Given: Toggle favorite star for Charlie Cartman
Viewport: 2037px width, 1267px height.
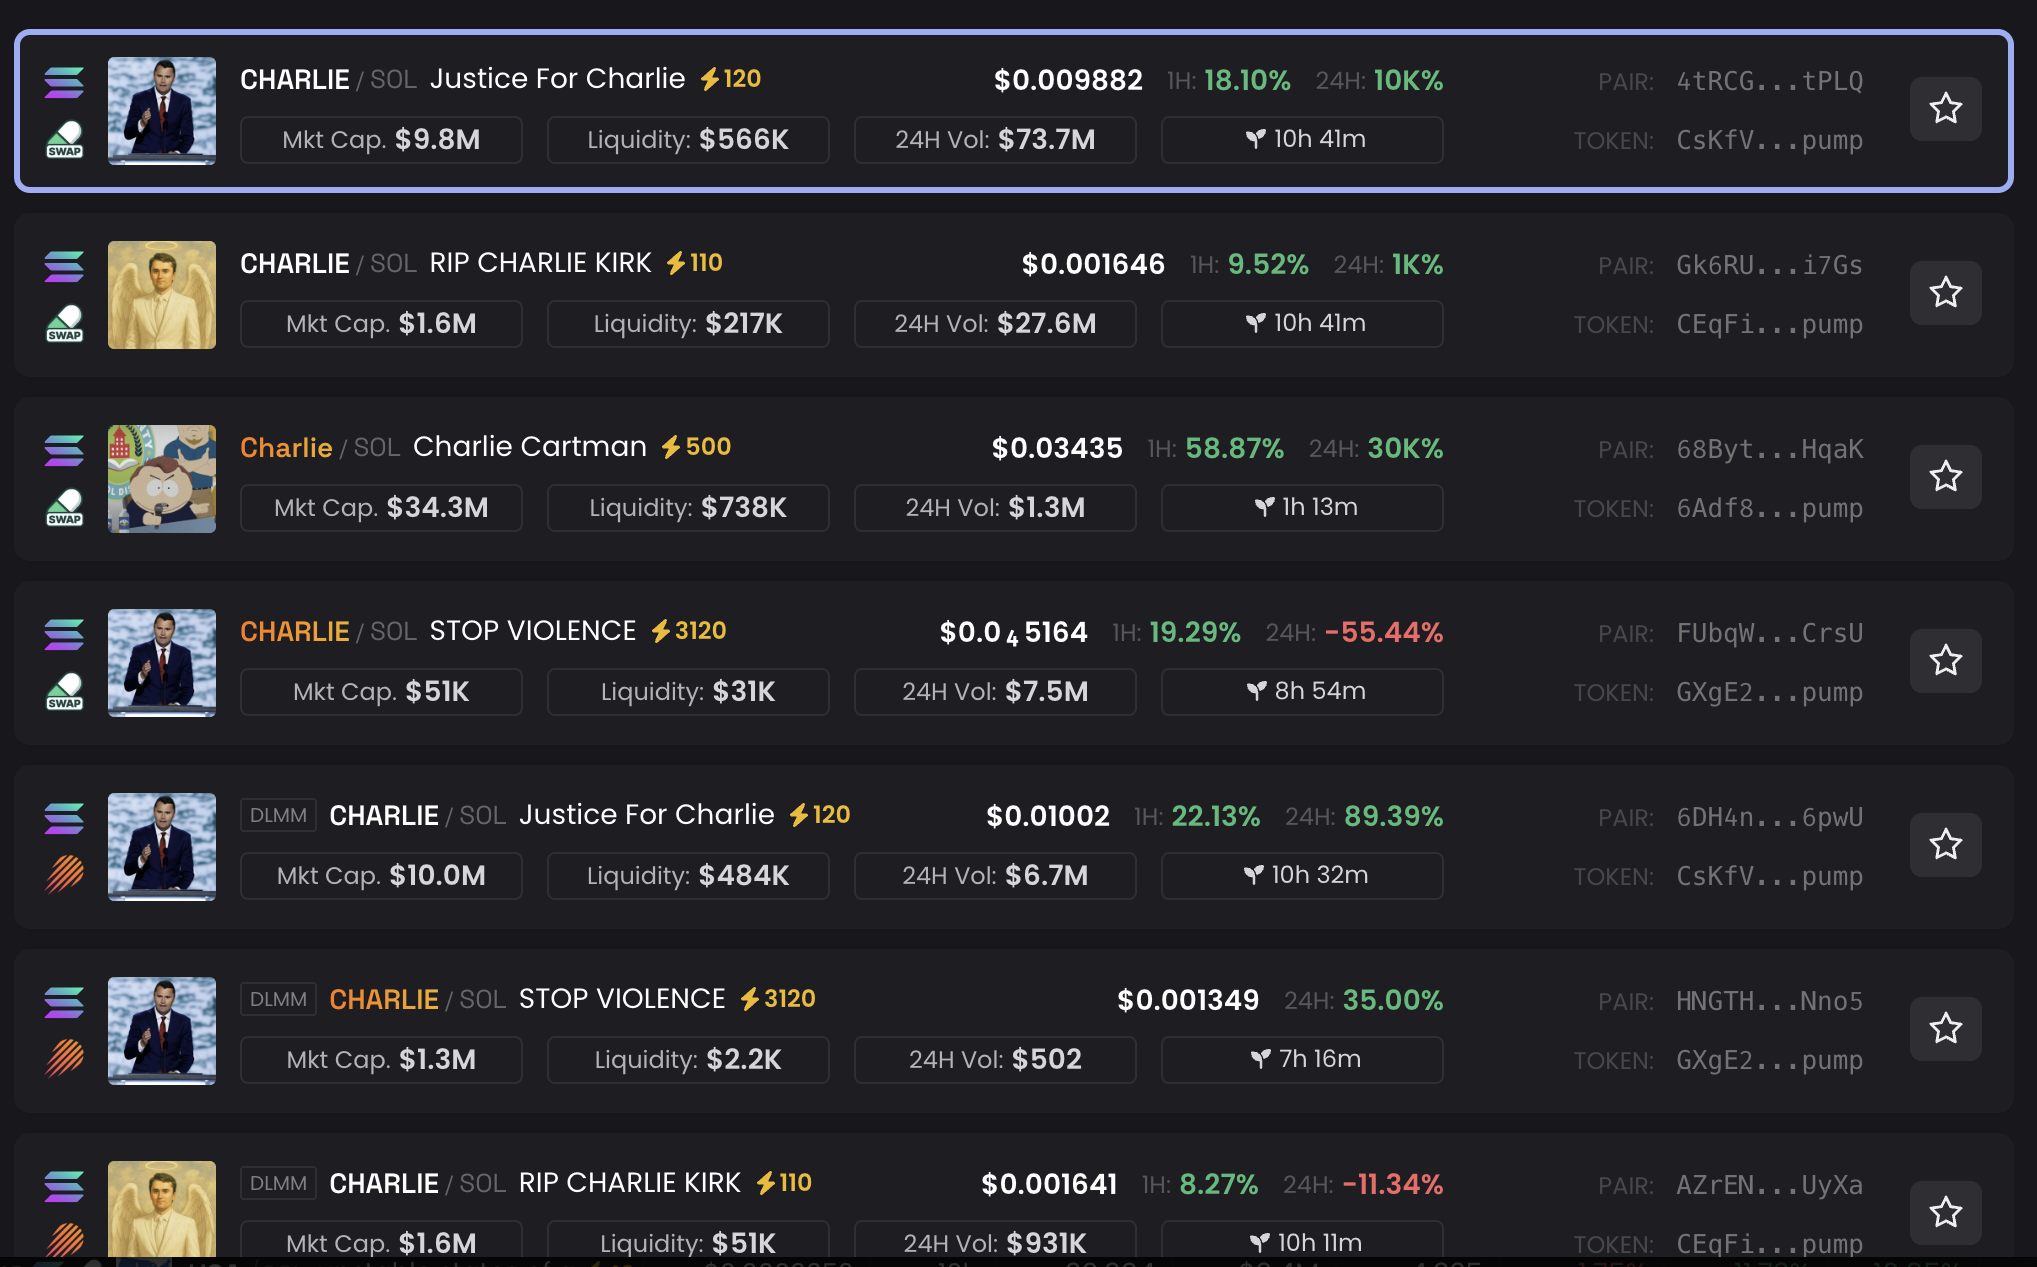Looking at the screenshot, I should pyautogui.click(x=1945, y=476).
